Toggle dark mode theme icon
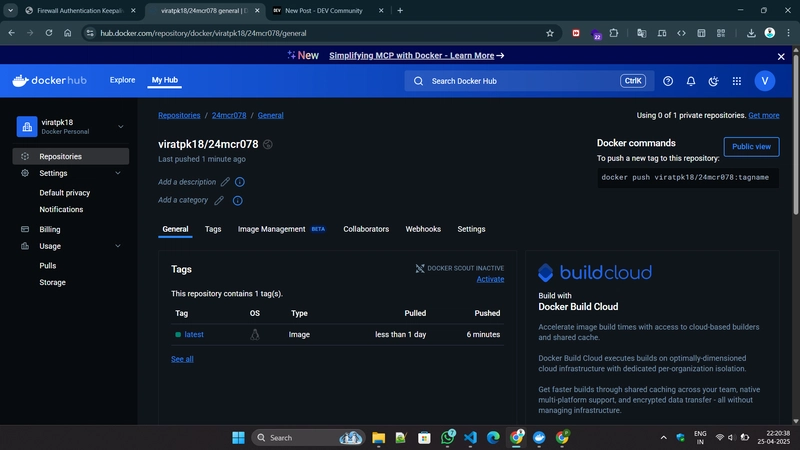Image resolution: width=800 pixels, height=450 pixels. click(x=713, y=81)
